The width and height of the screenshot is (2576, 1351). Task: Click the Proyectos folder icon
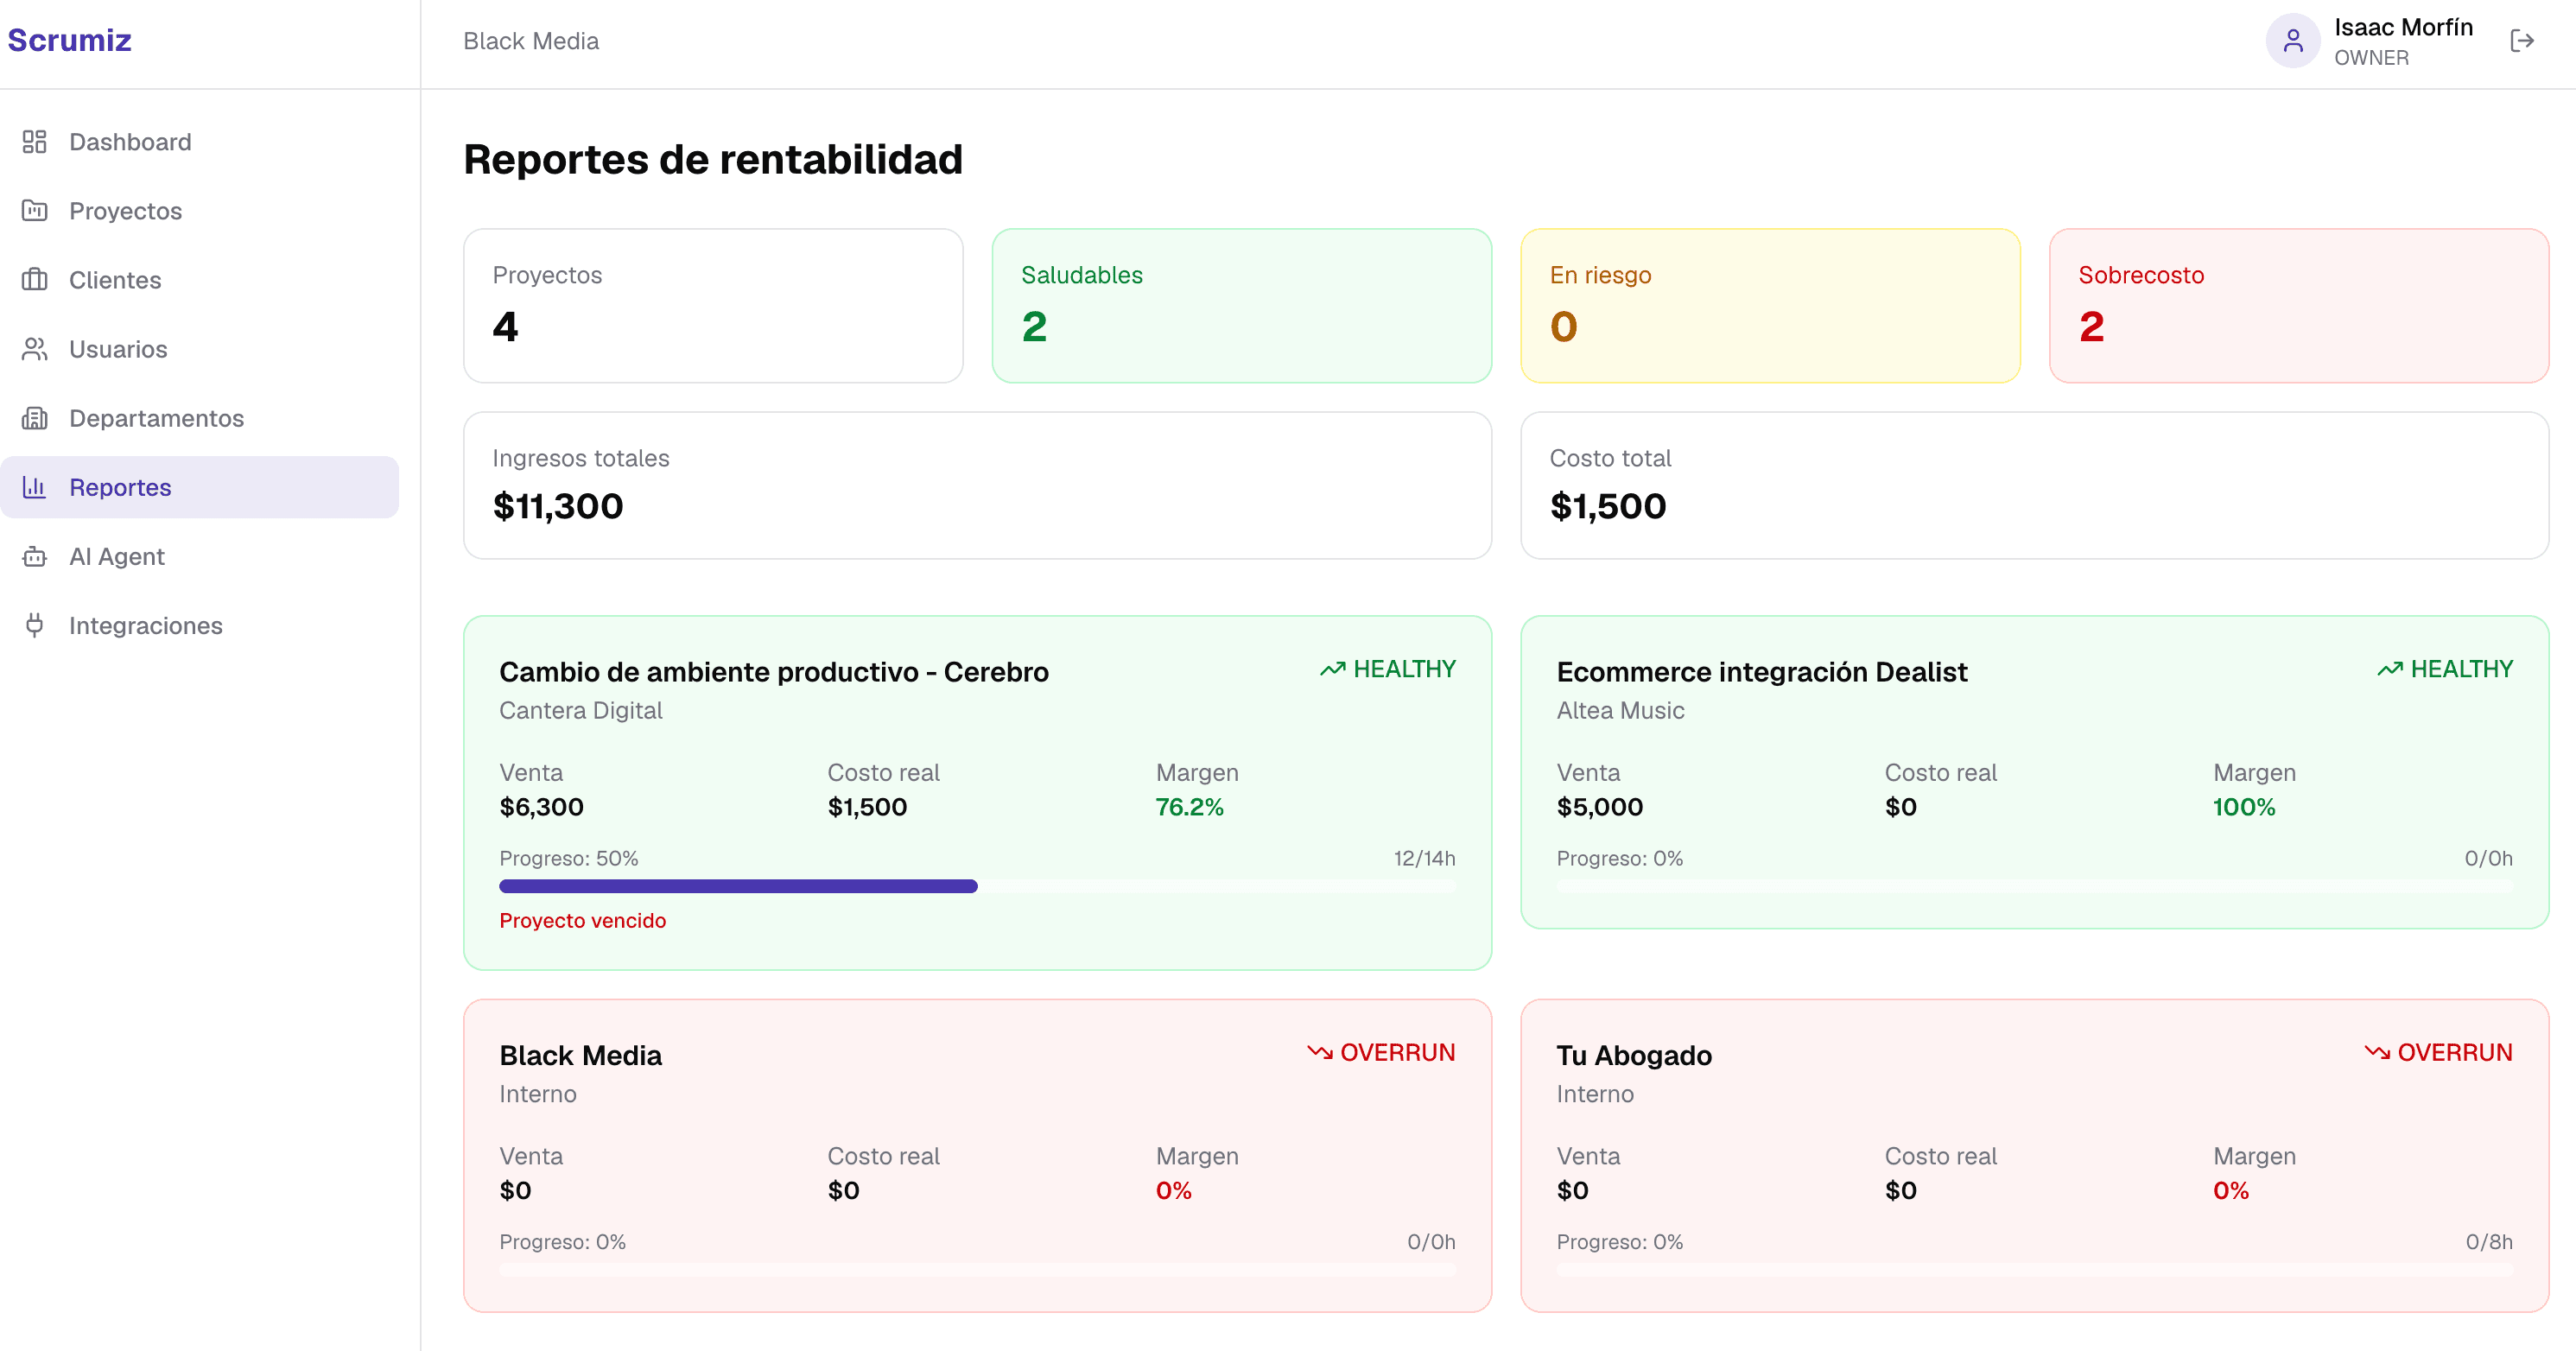(35, 211)
